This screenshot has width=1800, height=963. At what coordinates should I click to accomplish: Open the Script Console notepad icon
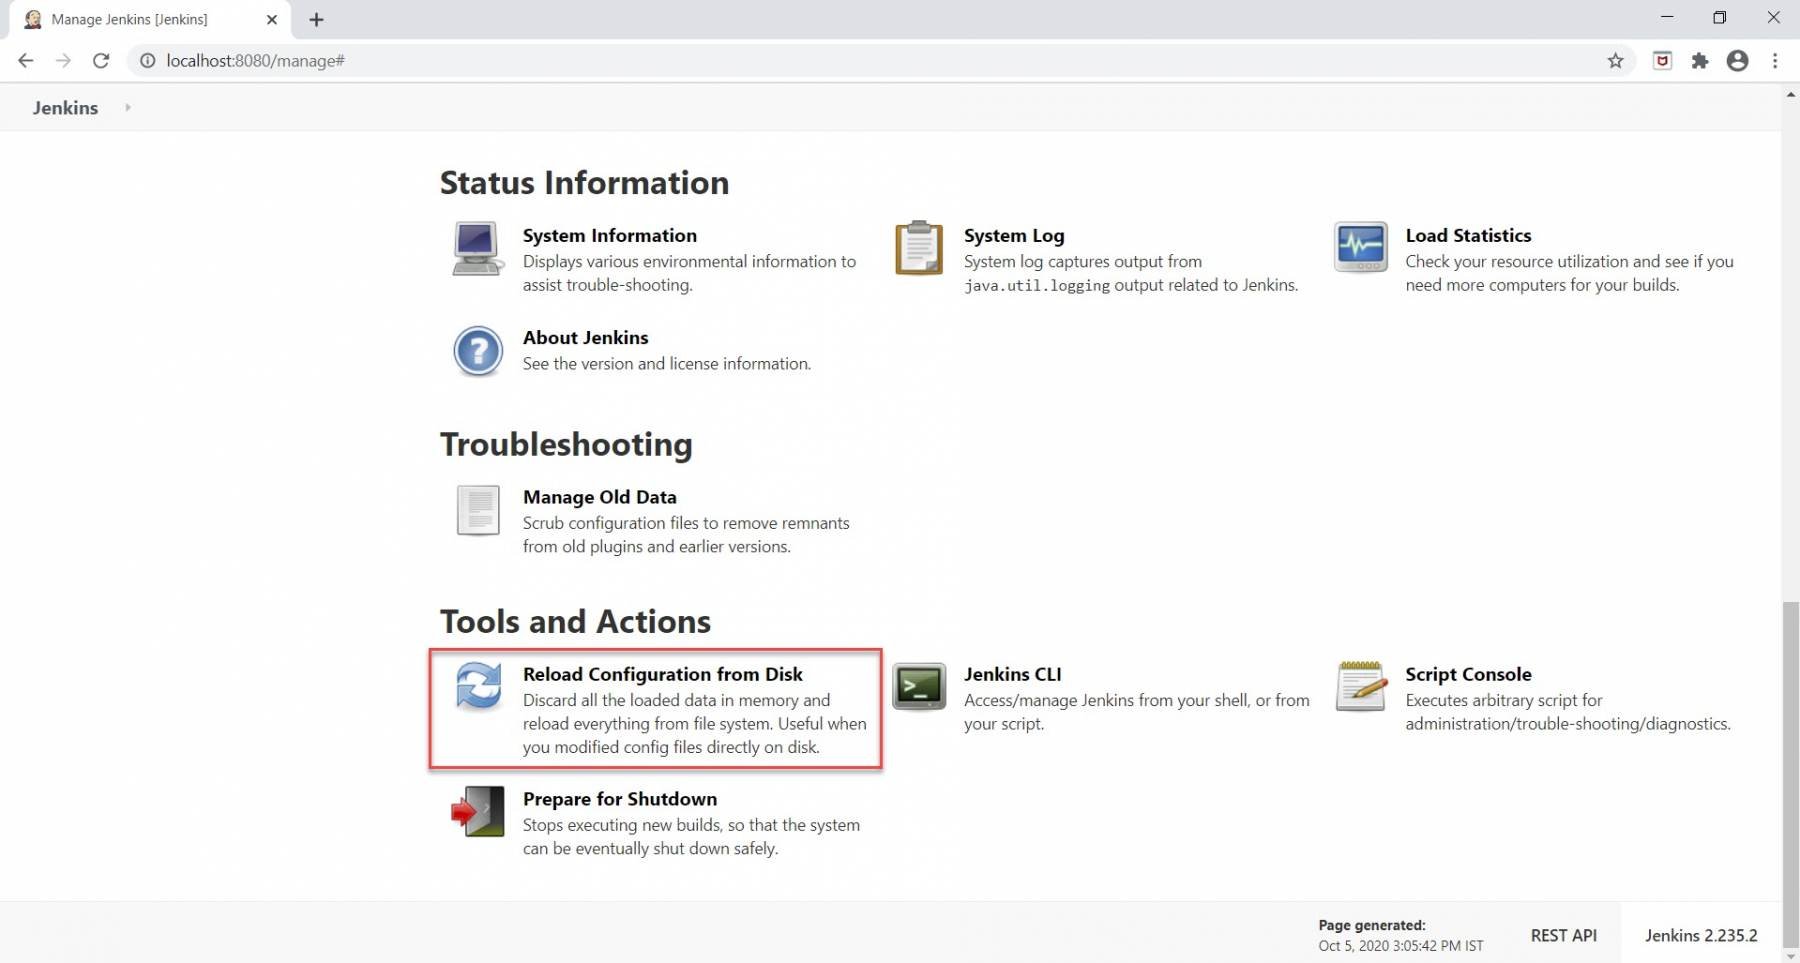point(1361,686)
